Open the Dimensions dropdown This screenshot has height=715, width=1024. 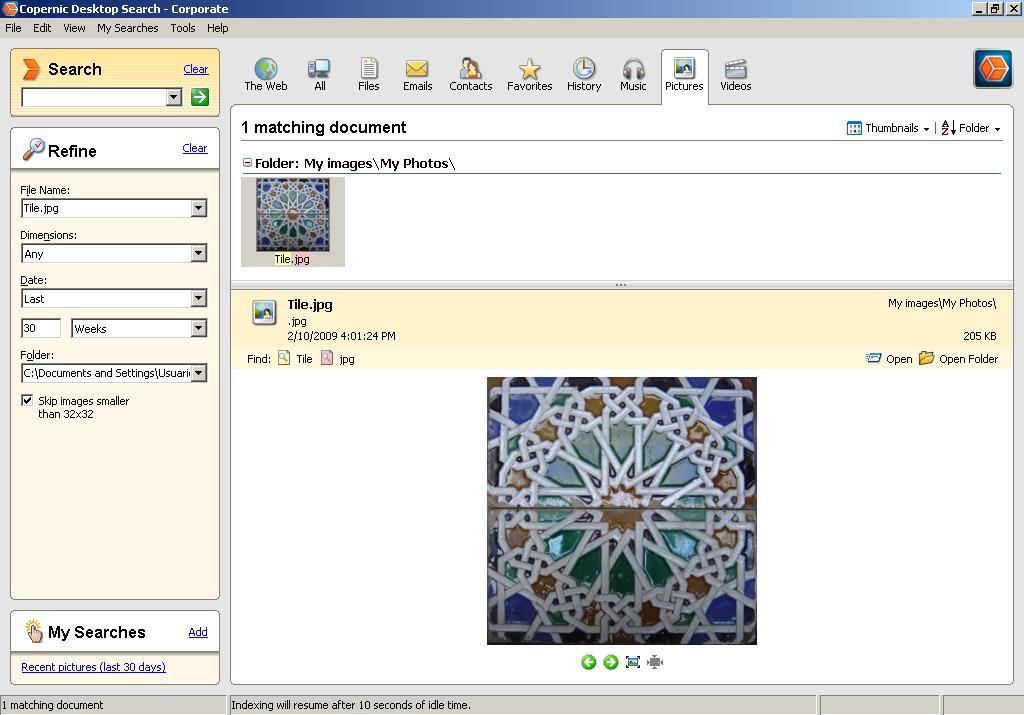199,253
